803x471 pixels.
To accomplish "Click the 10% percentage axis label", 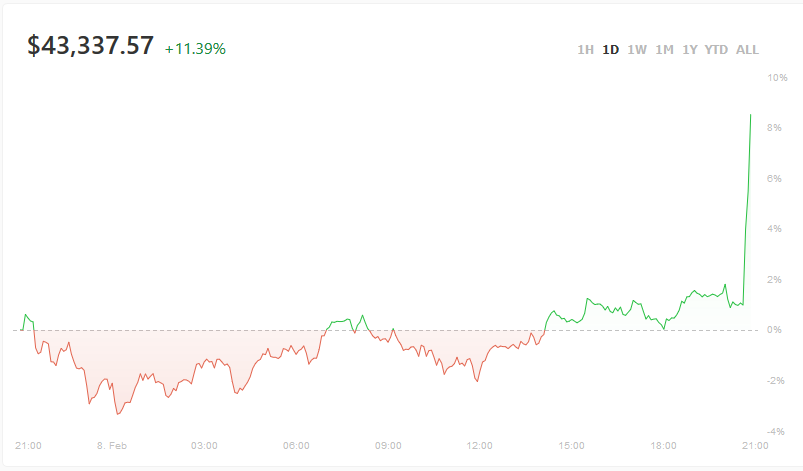I will [775, 77].
